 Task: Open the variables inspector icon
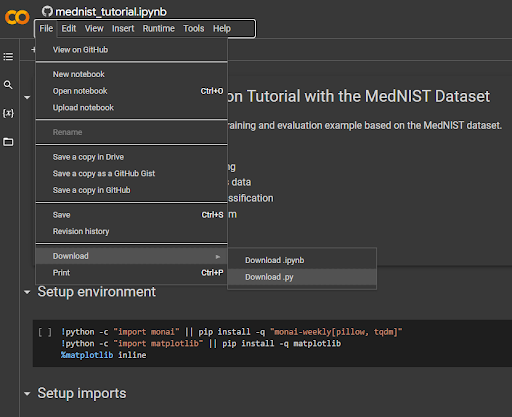8,113
